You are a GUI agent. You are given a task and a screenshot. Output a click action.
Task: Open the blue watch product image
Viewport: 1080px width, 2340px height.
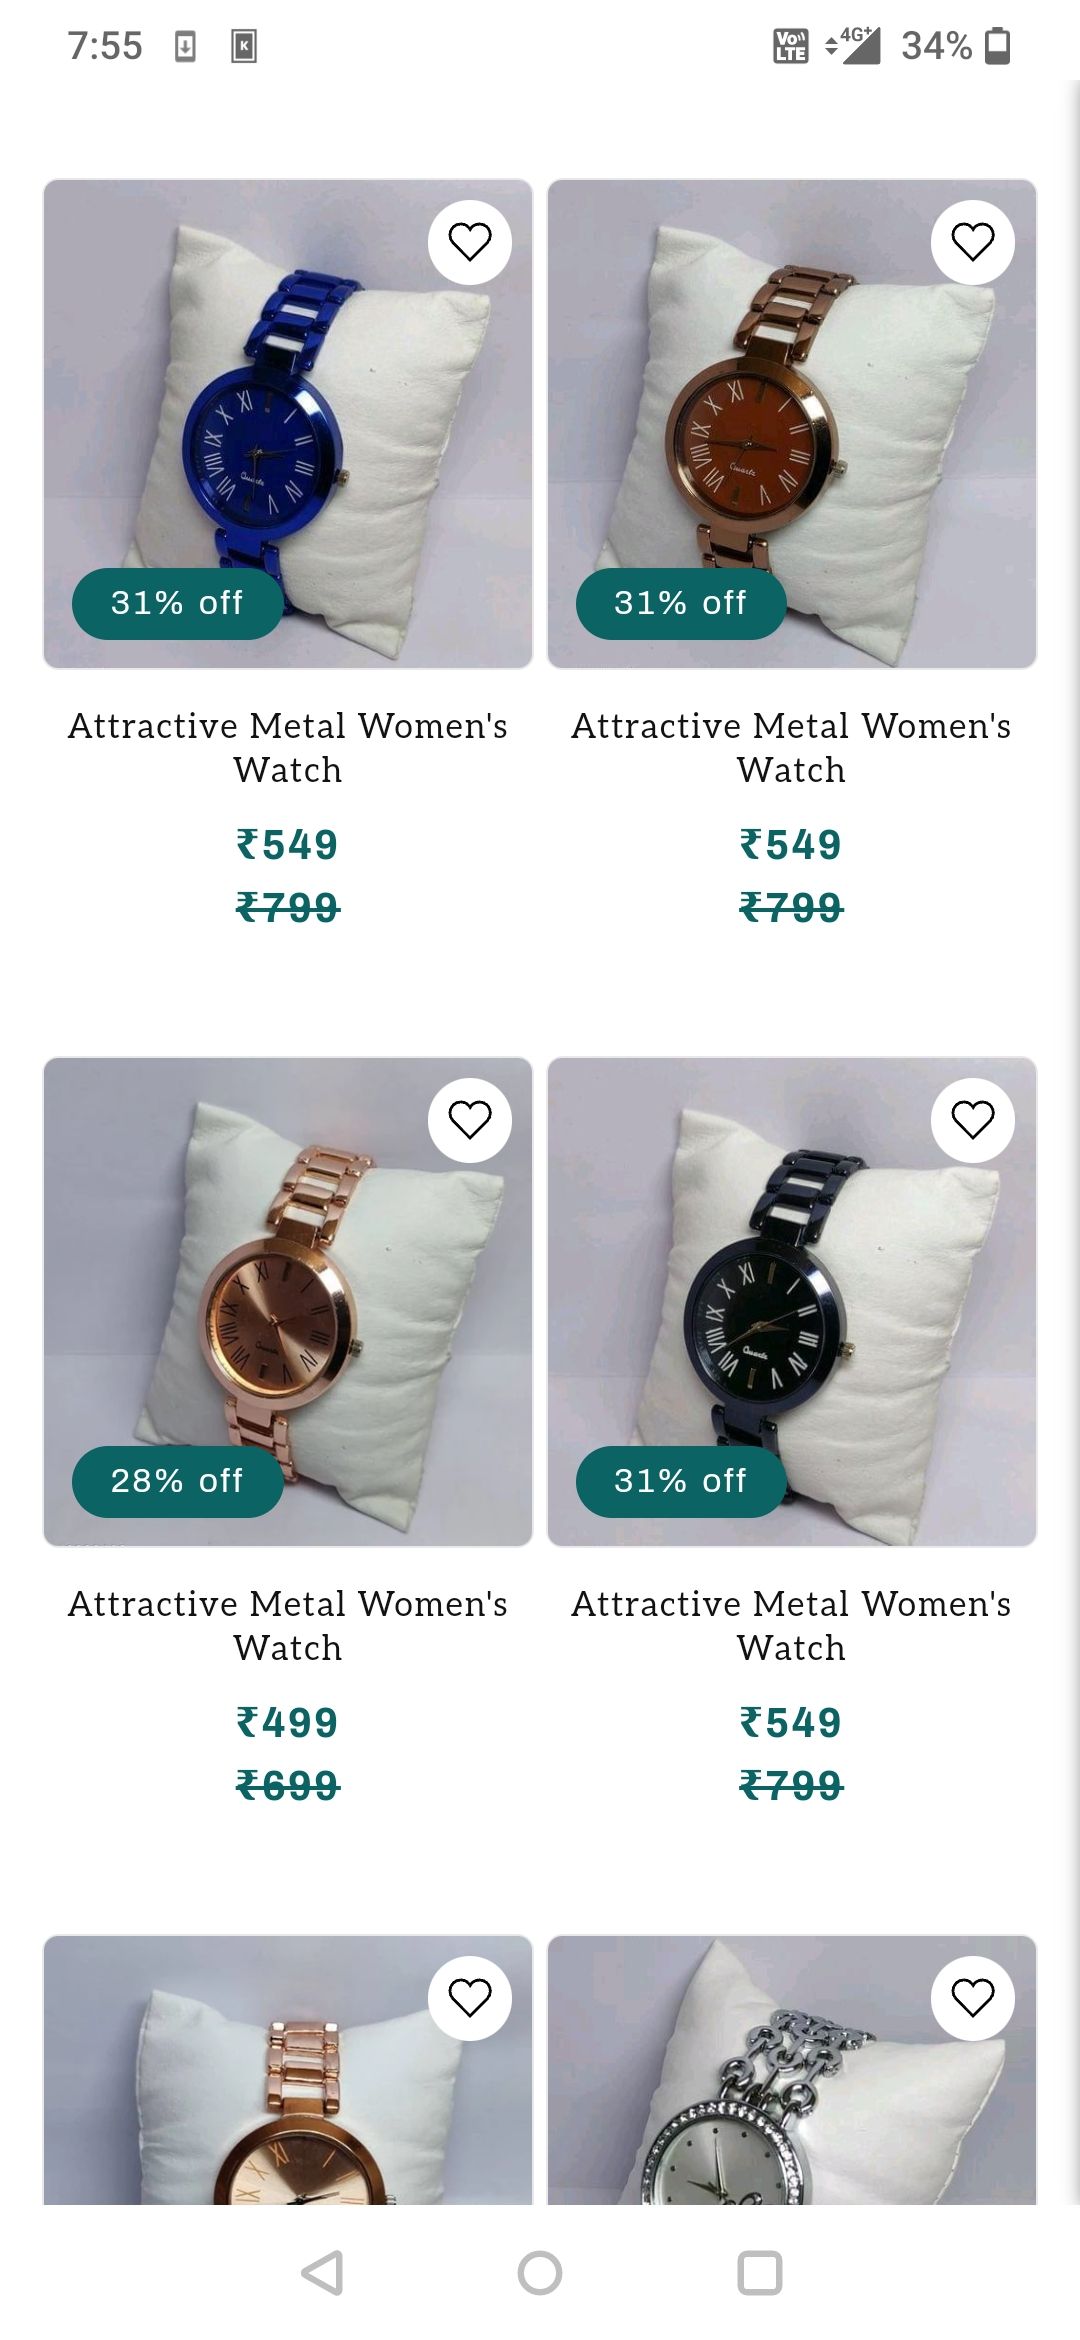coord(288,424)
